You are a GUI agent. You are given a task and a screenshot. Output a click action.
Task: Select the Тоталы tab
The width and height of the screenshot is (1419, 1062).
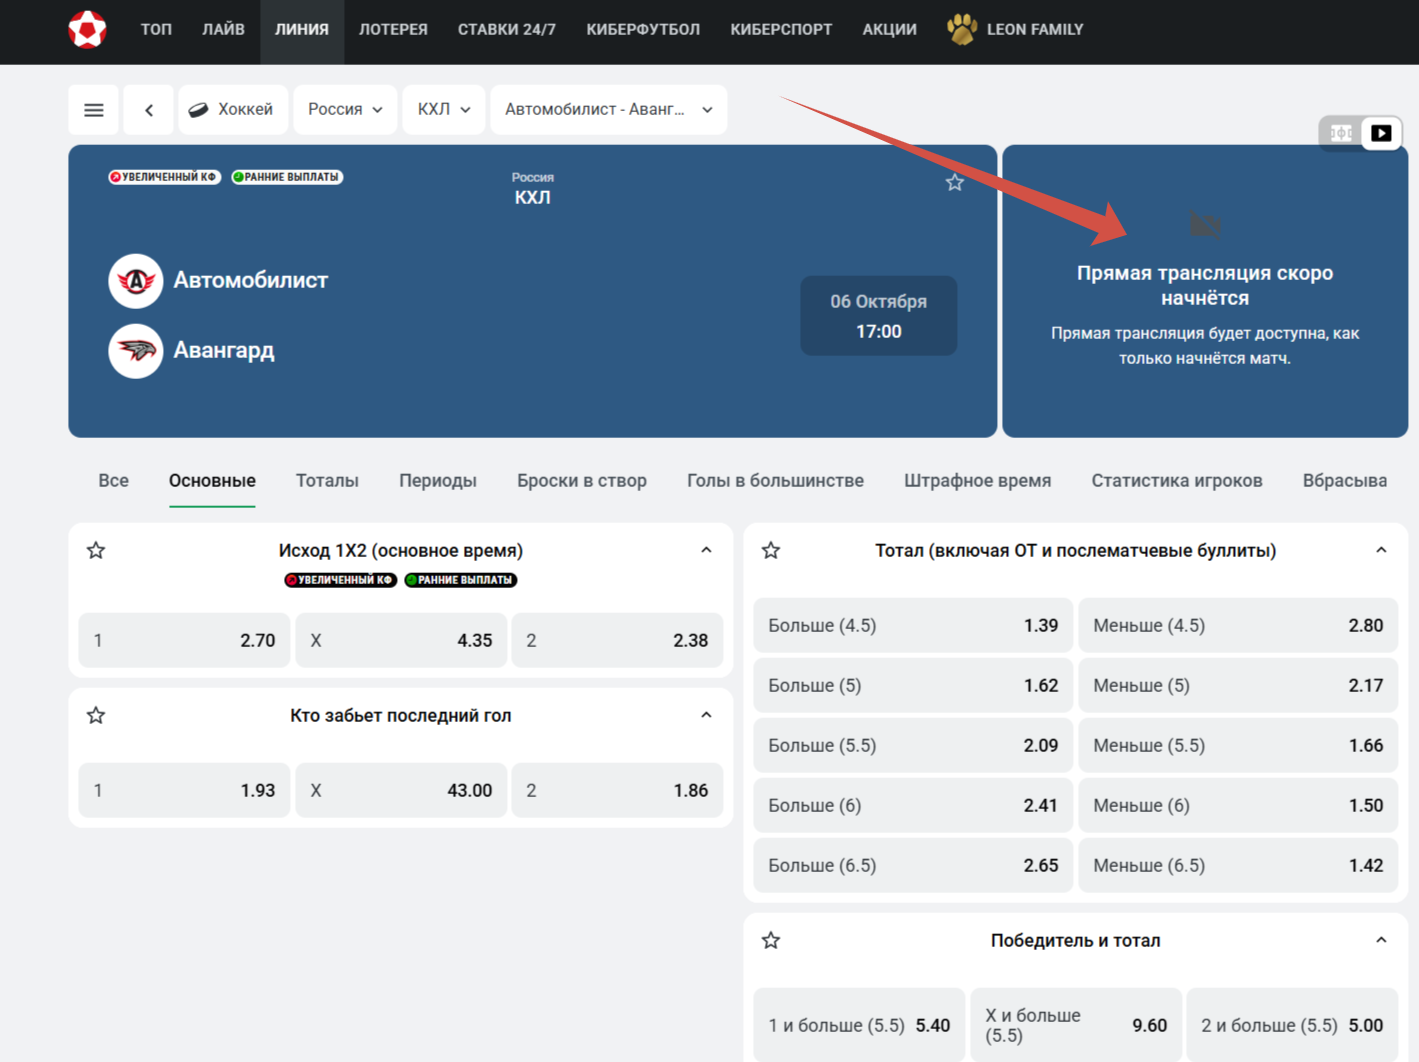327,481
